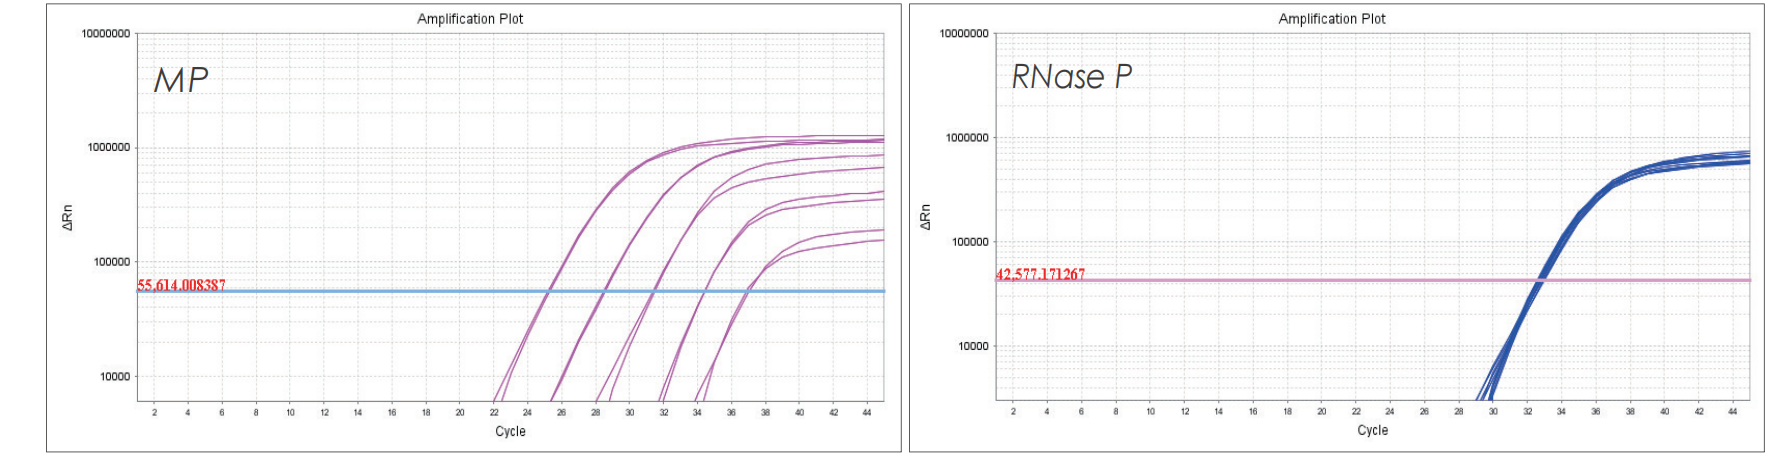Click the Cycle axis label under RNase P plot
The width and height of the screenshot is (1779, 460).
tap(1372, 430)
